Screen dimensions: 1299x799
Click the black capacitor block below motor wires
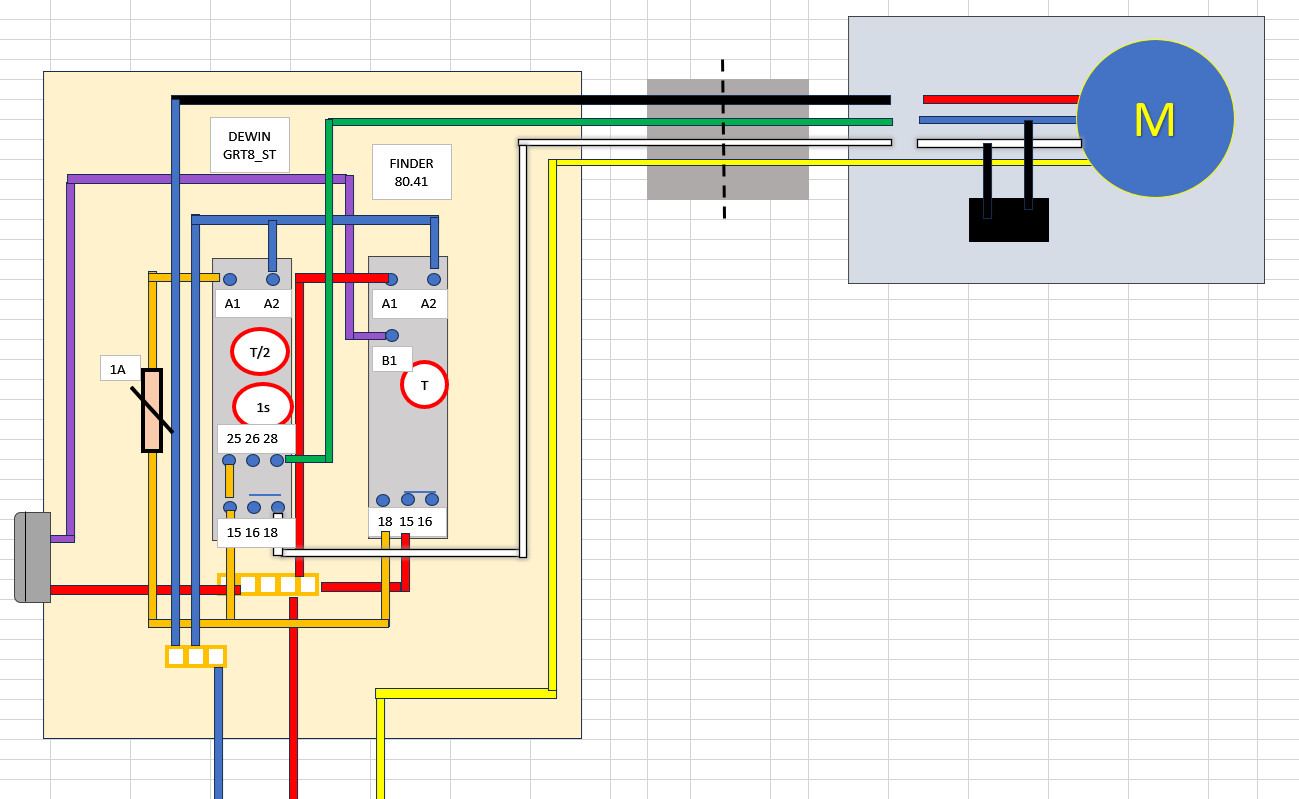coord(1008,220)
